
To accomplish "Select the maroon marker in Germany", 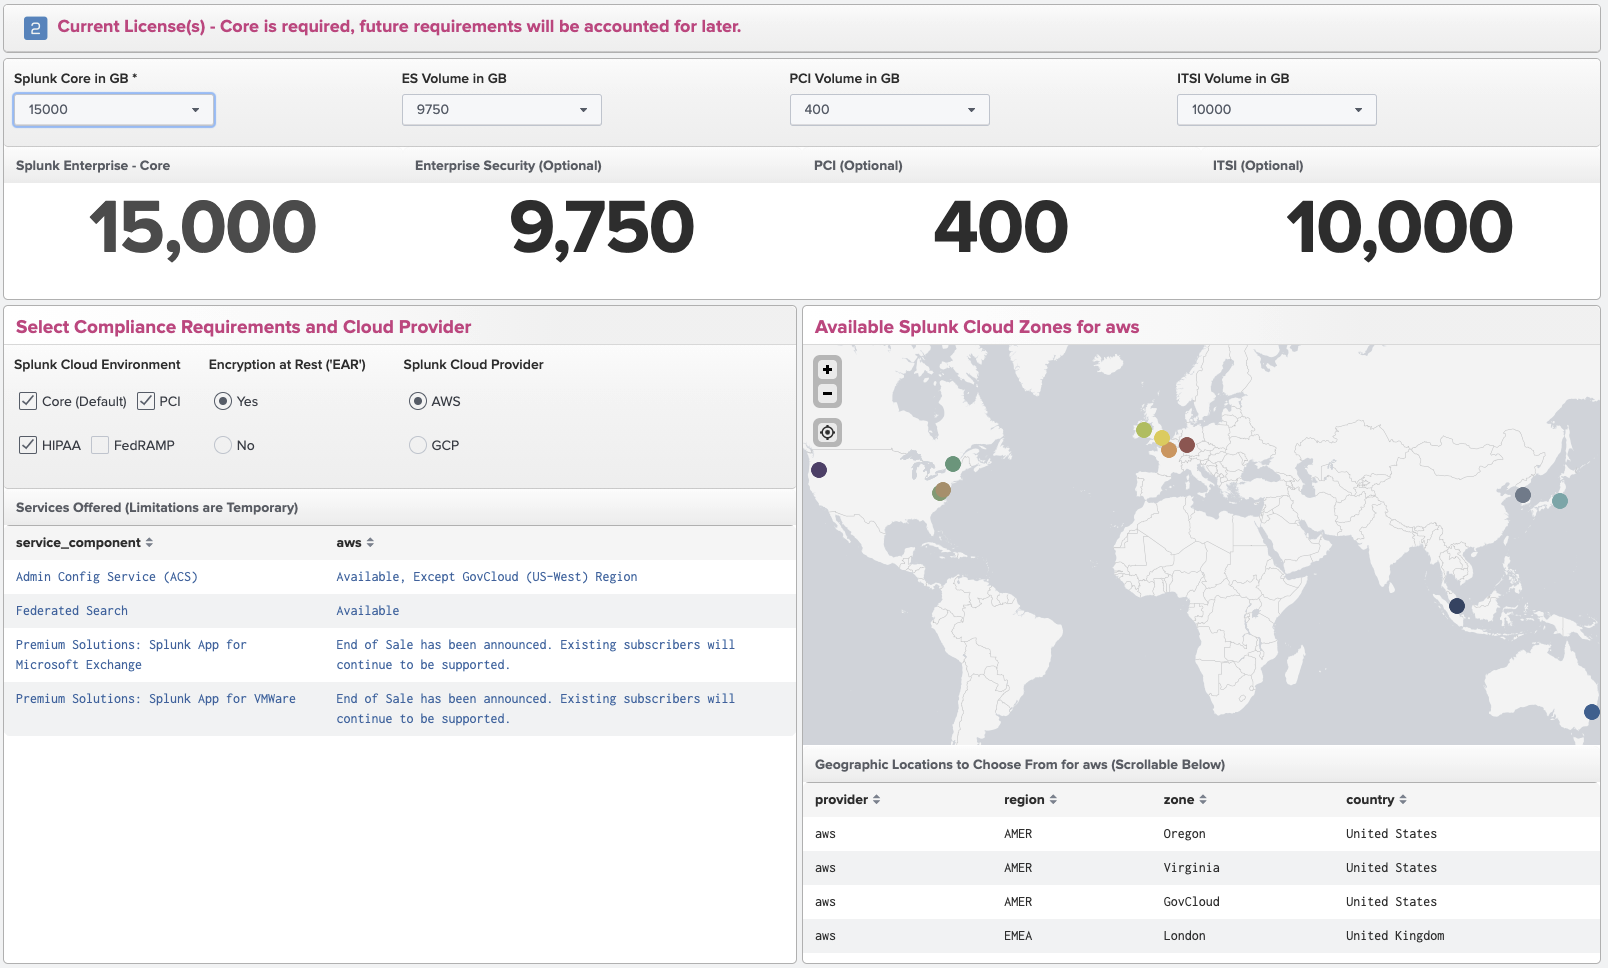I will tap(1187, 445).
